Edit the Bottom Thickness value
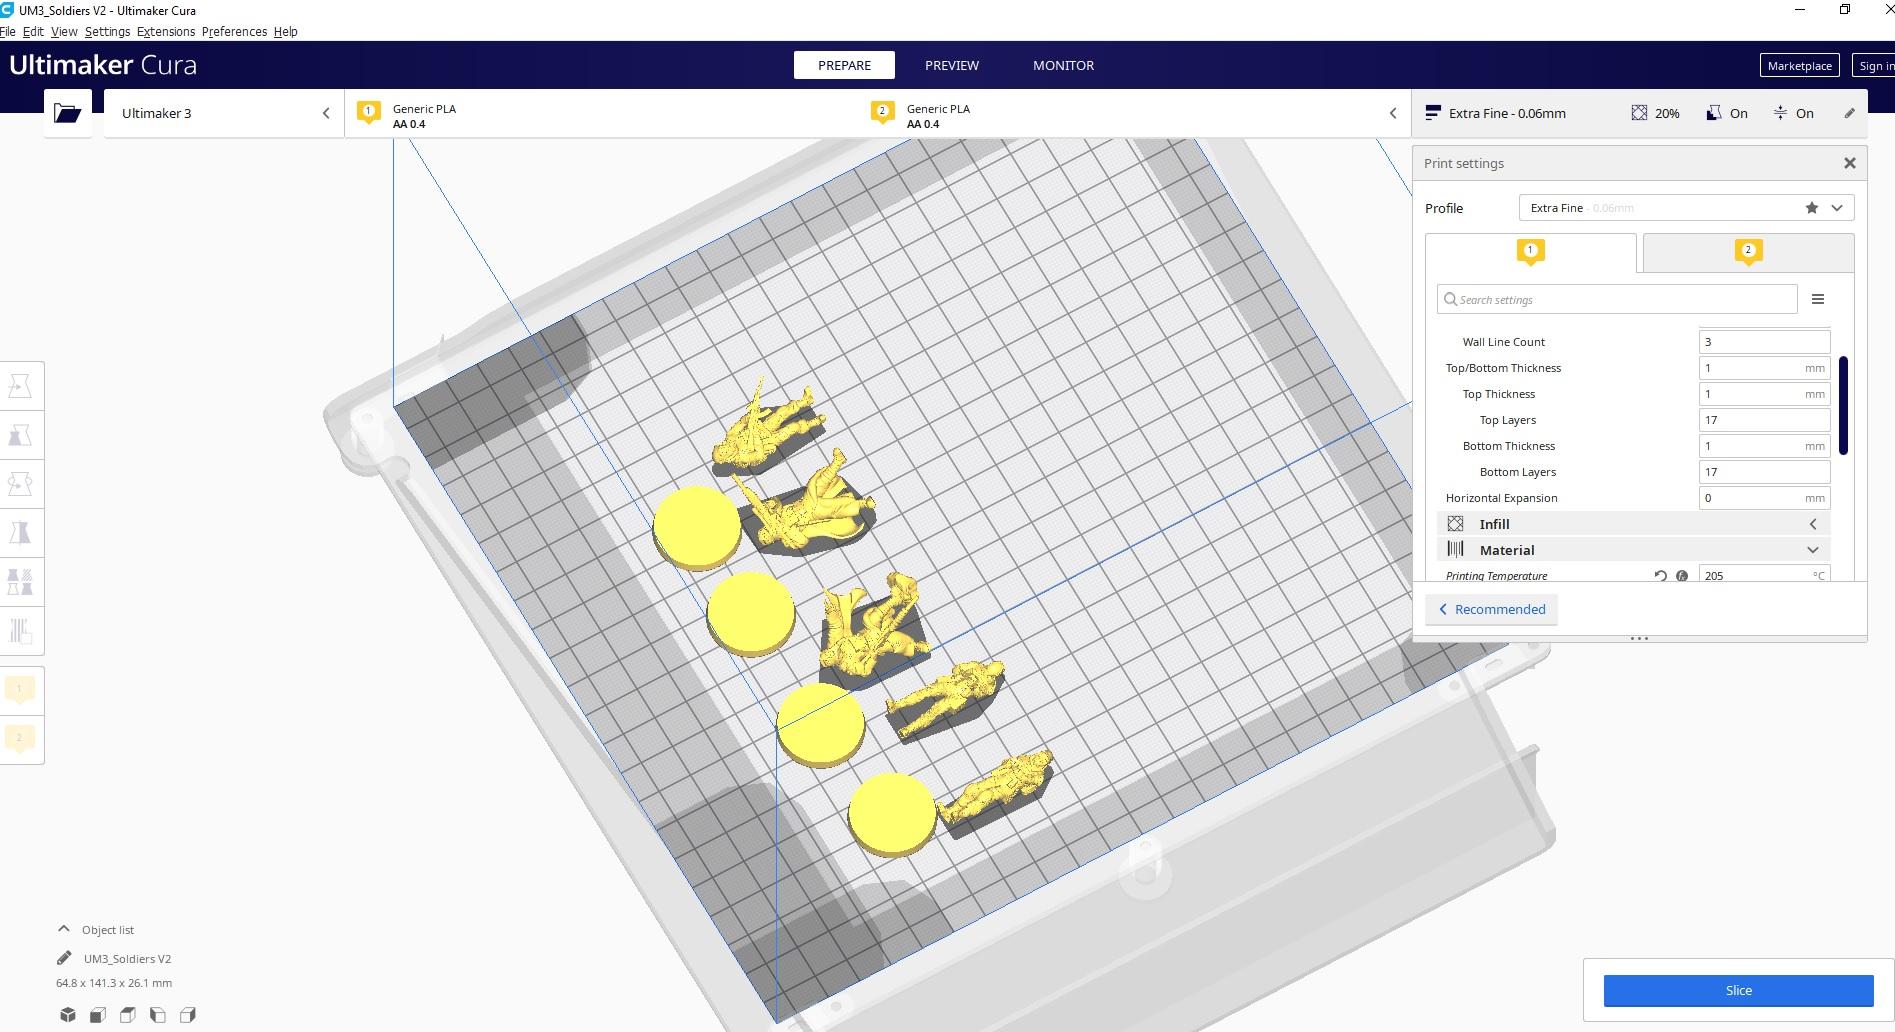The height and width of the screenshot is (1032, 1895). pos(1764,446)
